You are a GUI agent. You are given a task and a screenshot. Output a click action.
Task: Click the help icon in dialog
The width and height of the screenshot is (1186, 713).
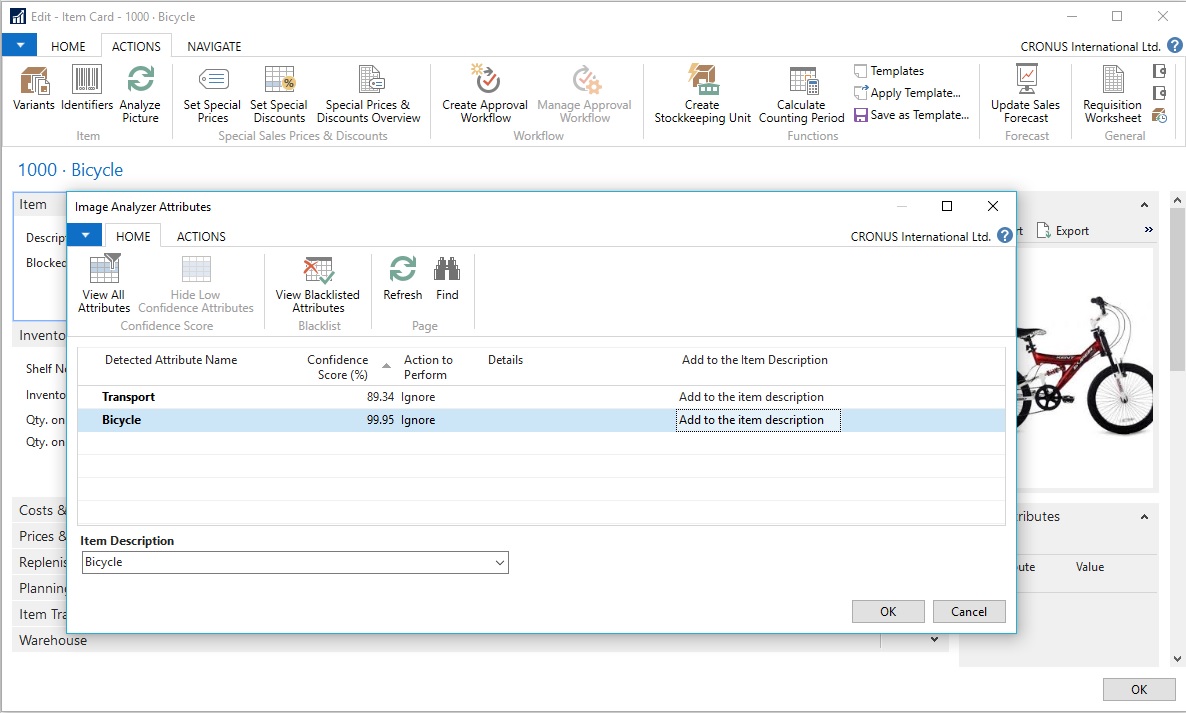point(1005,236)
